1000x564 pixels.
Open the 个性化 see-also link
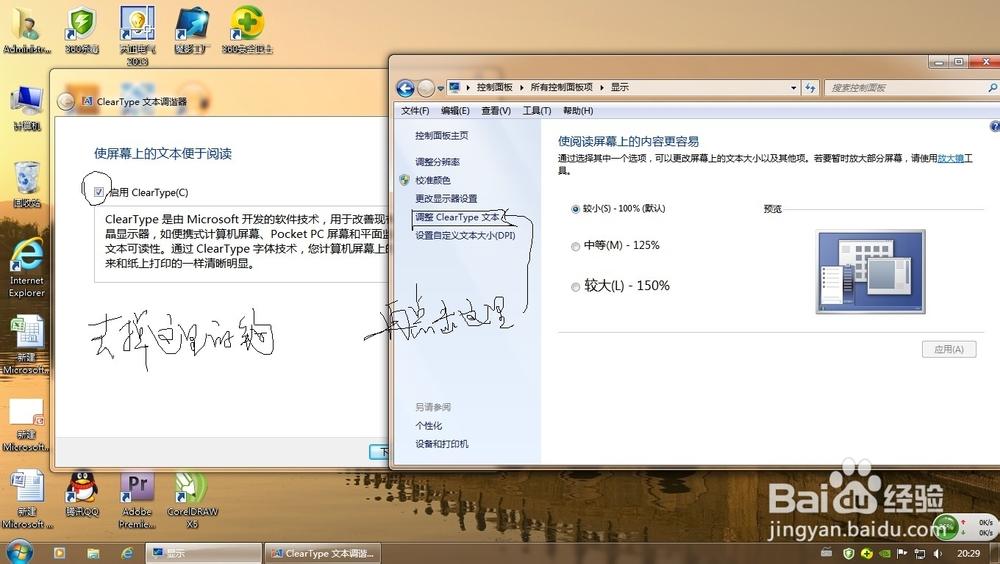pyautogui.click(x=429, y=426)
